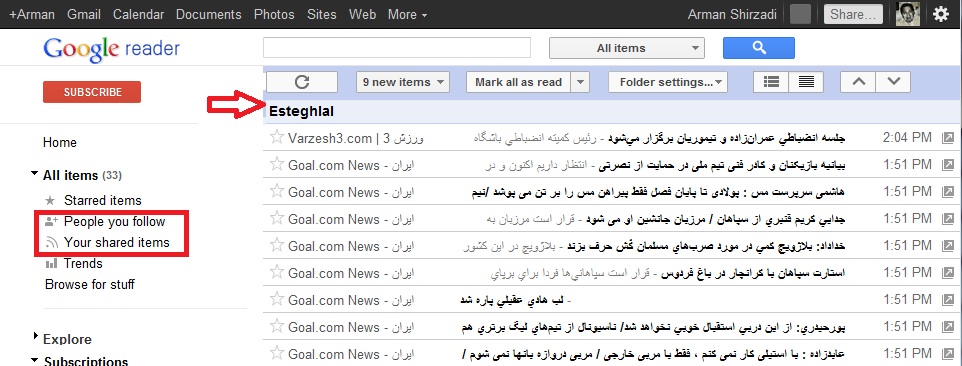Switch to list view icon

click(x=806, y=82)
